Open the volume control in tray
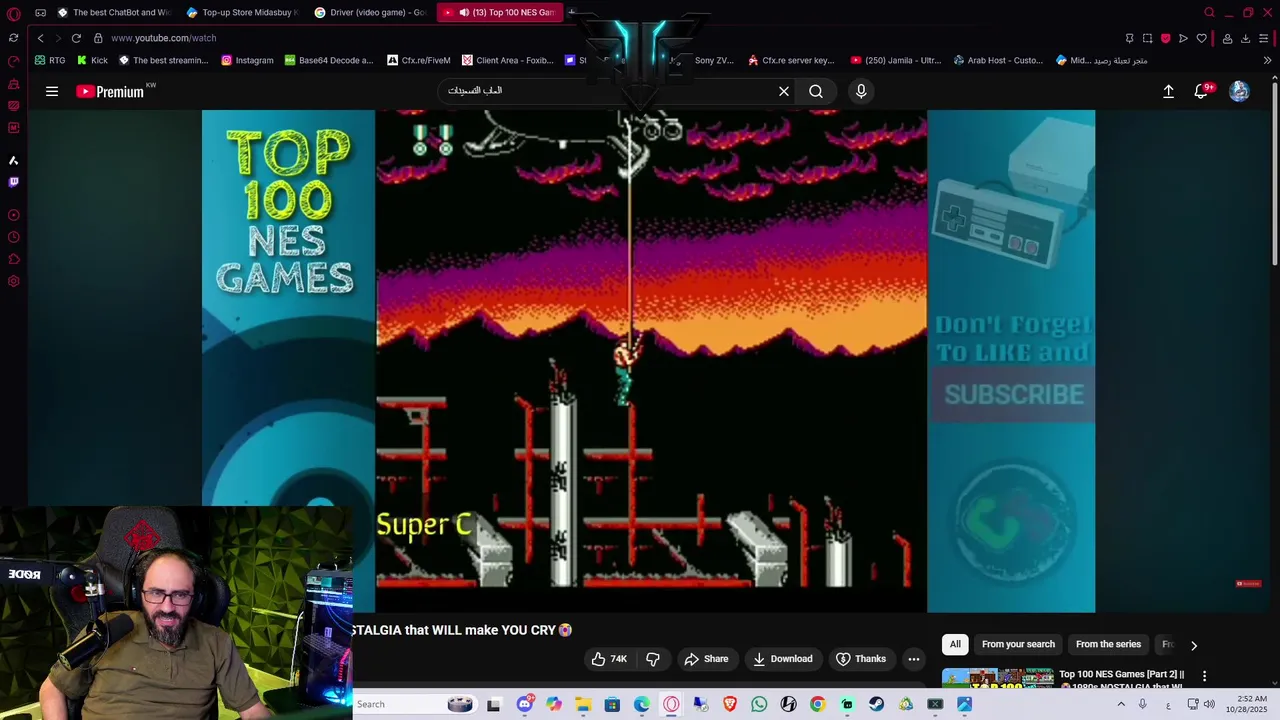1280x720 pixels. tap(1209, 704)
